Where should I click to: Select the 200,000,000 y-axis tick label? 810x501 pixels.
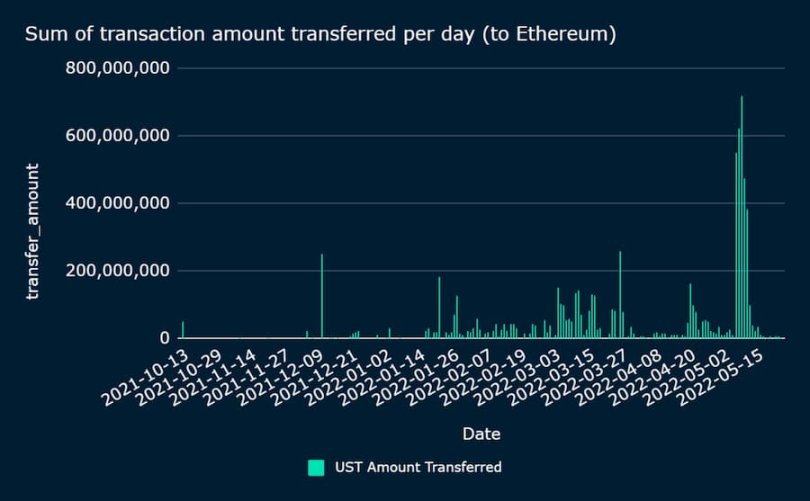[x=118, y=271]
